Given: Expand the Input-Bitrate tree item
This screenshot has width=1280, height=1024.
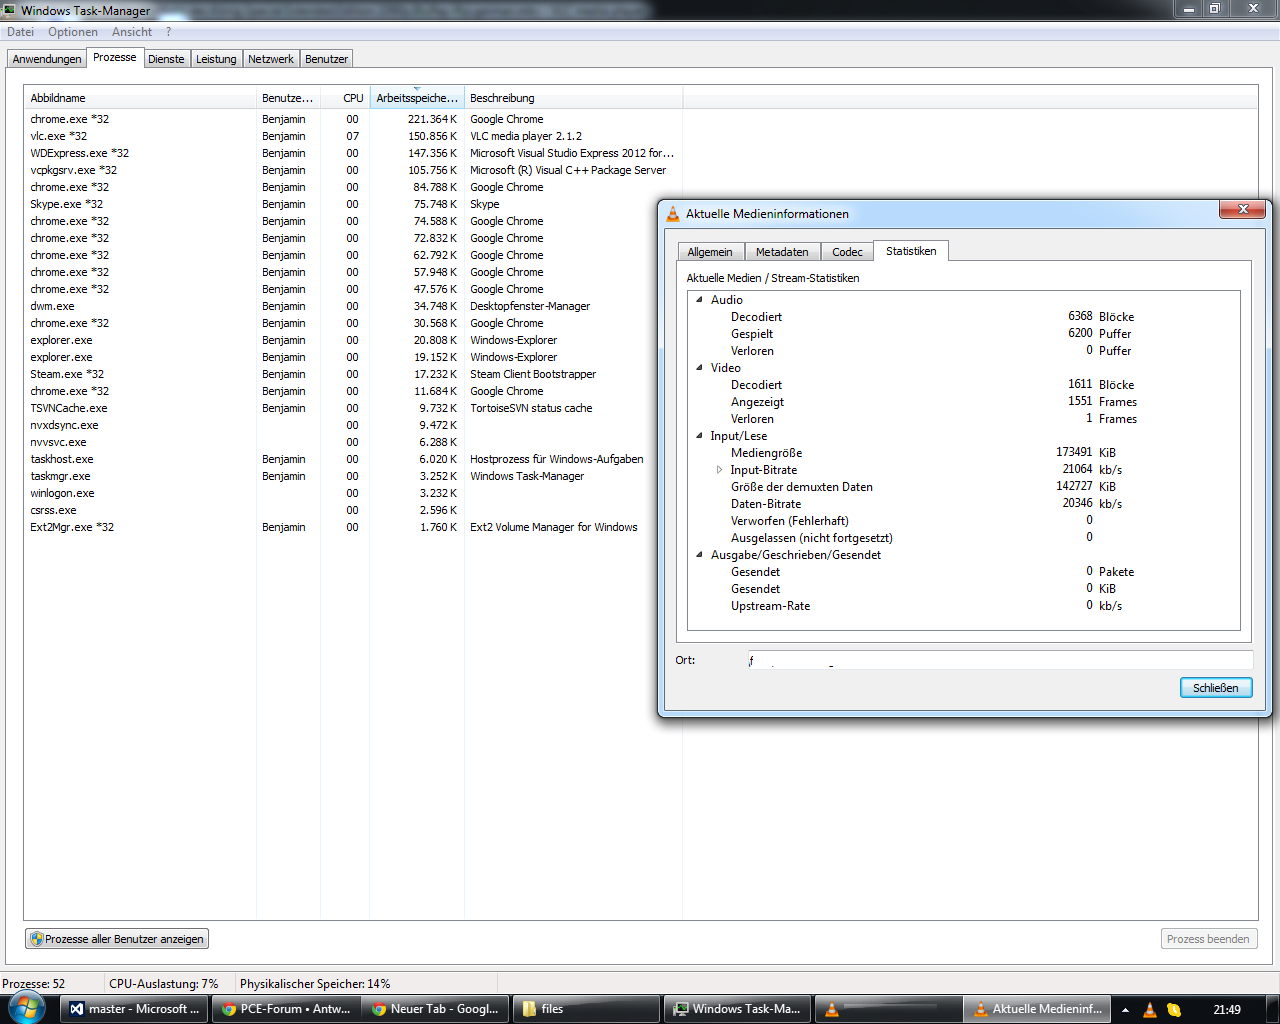Looking at the screenshot, I should coord(719,470).
